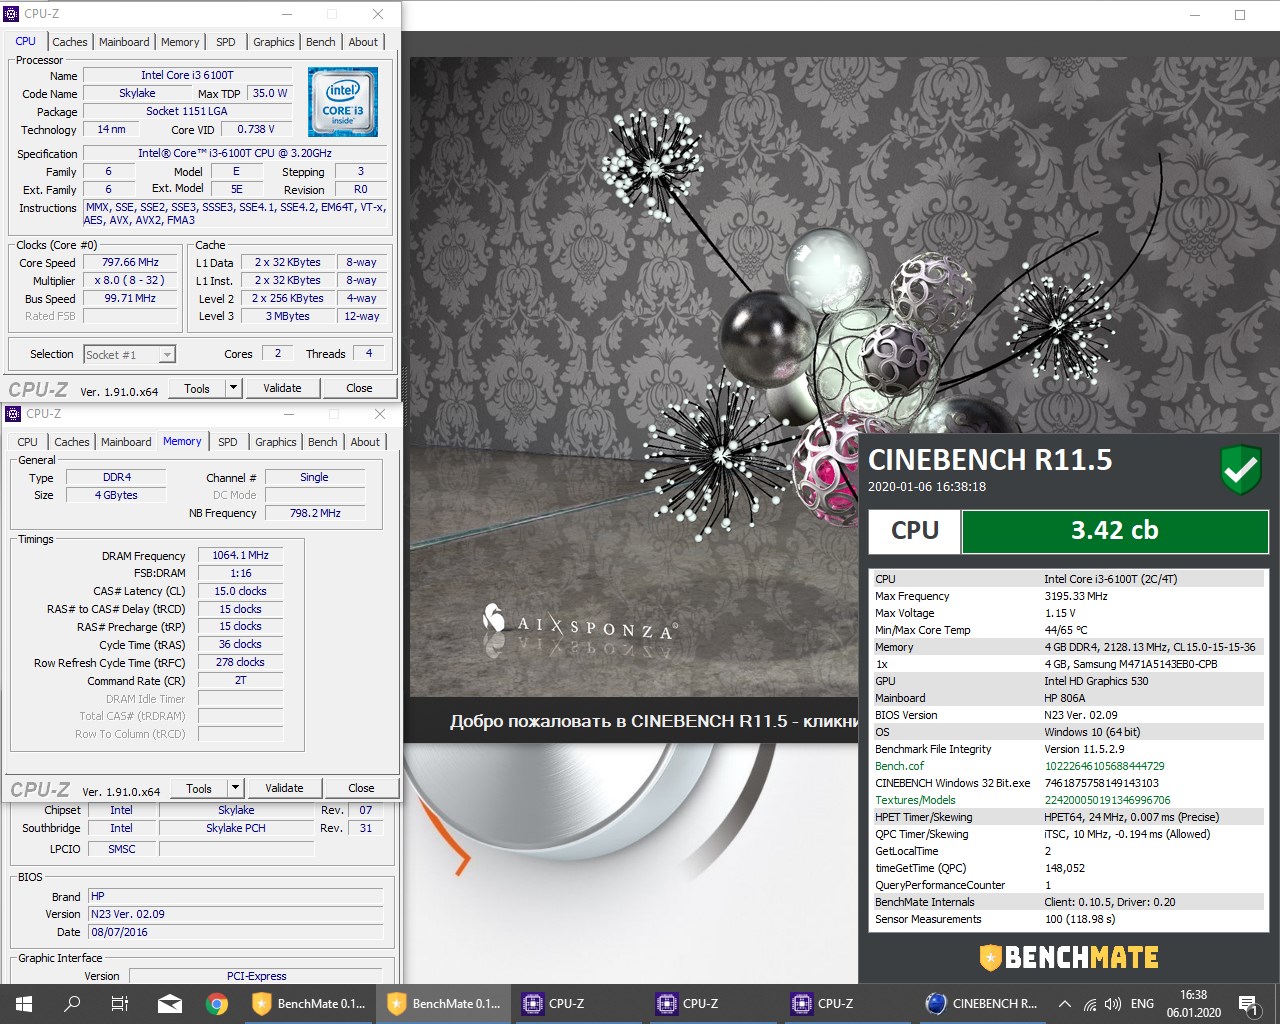1280x1024 pixels.
Task: Switch to second BenchMate taskbar window
Action: tap(443, 1003)
